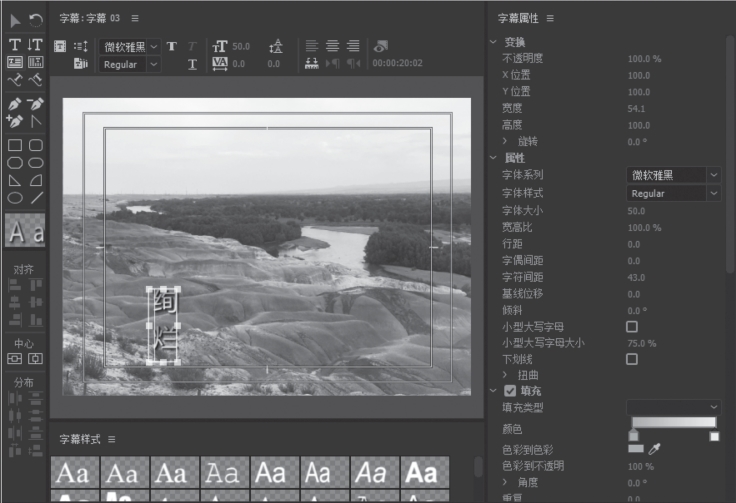Uncheck the 填充 checkbox
This screenshot has height=503, width=736.
pos(510,391)
